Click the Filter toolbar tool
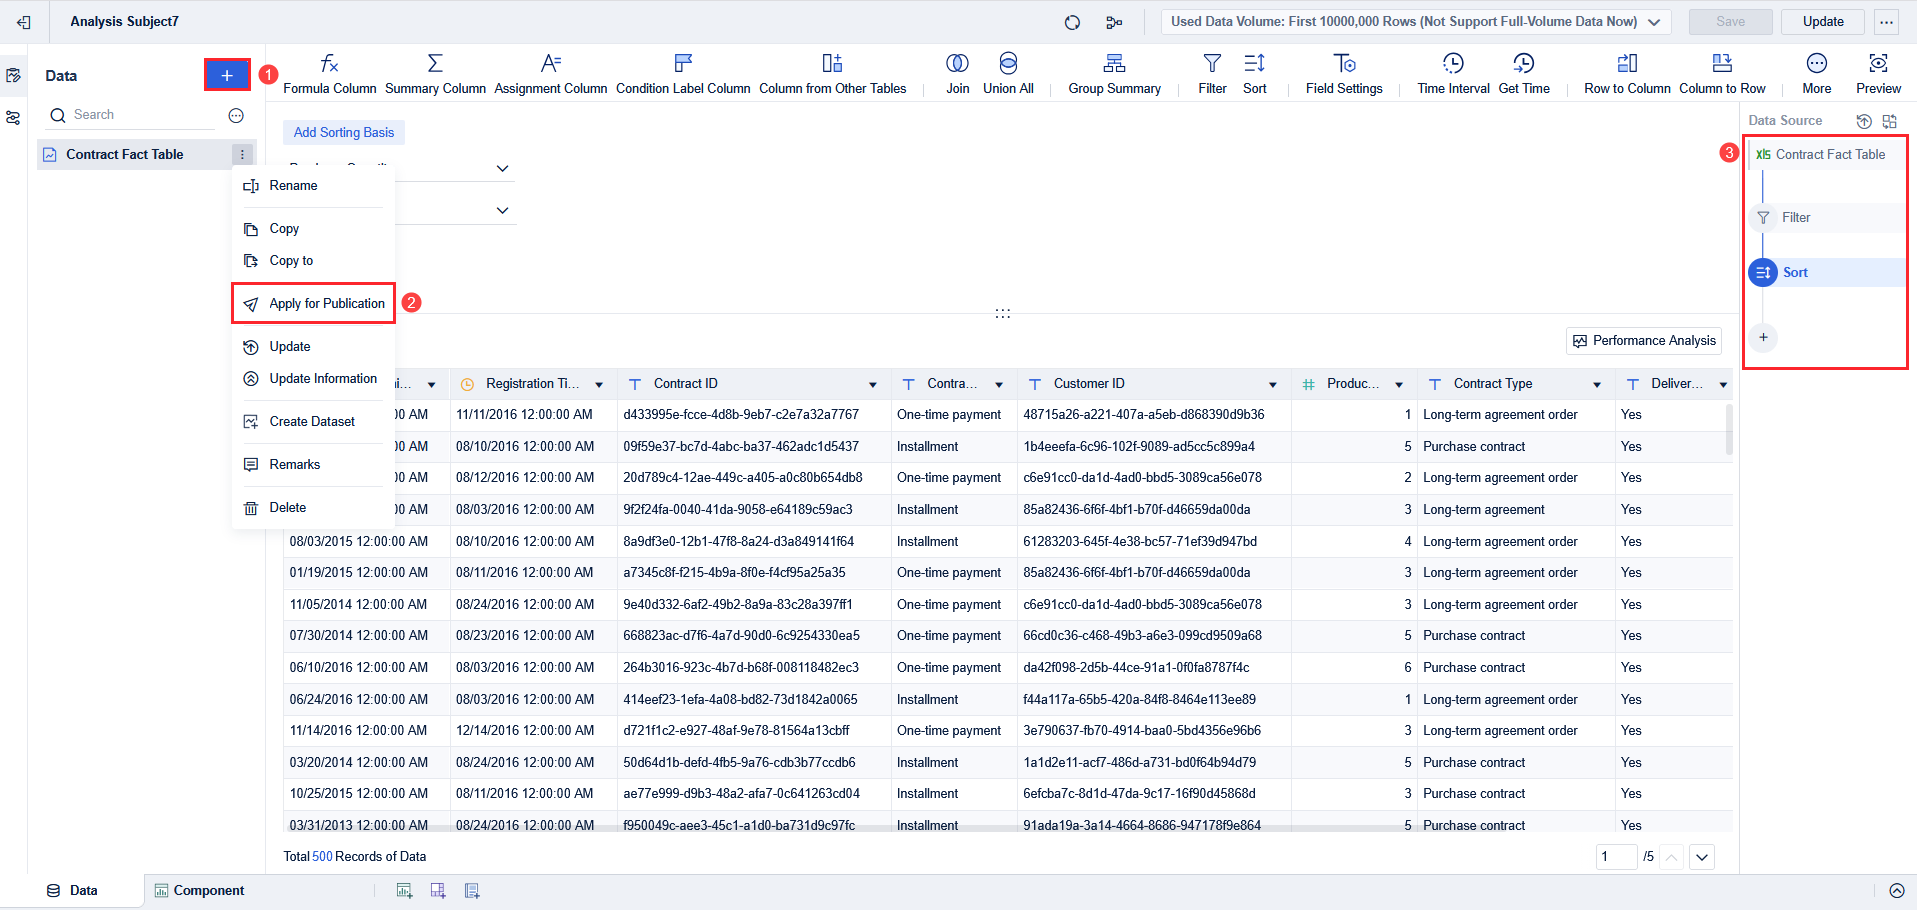This screenshot has width=1917, height=910. [1212, 75]
